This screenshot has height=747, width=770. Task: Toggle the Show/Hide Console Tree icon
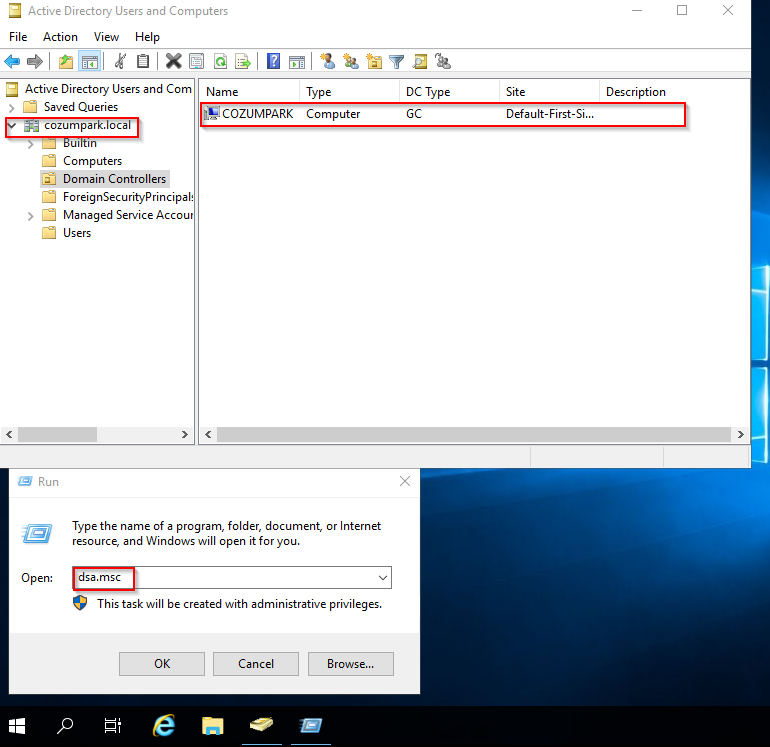click(x=89, y=61)
